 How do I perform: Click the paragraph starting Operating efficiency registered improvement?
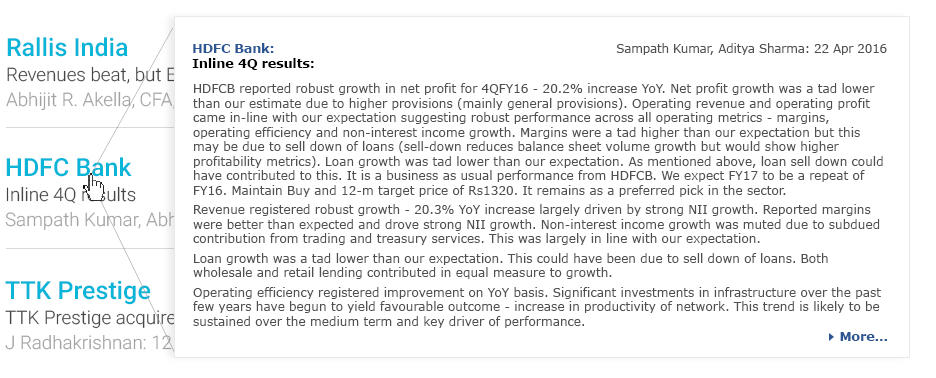[537, 308]
